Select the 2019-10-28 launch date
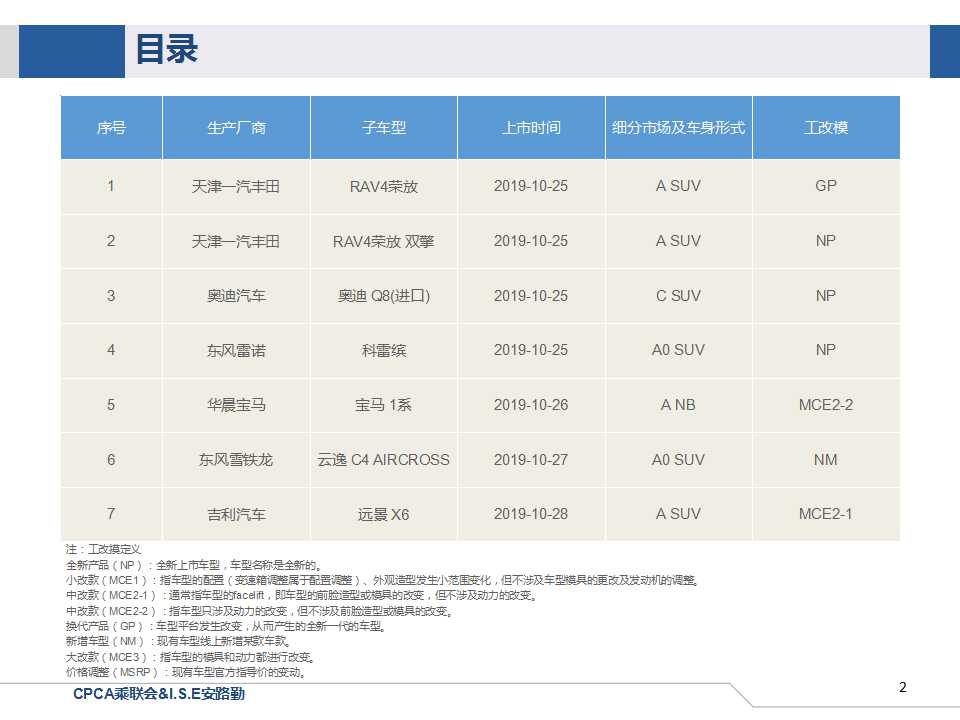The height and width of the screenshot is (720, 960). click(531, 514)
